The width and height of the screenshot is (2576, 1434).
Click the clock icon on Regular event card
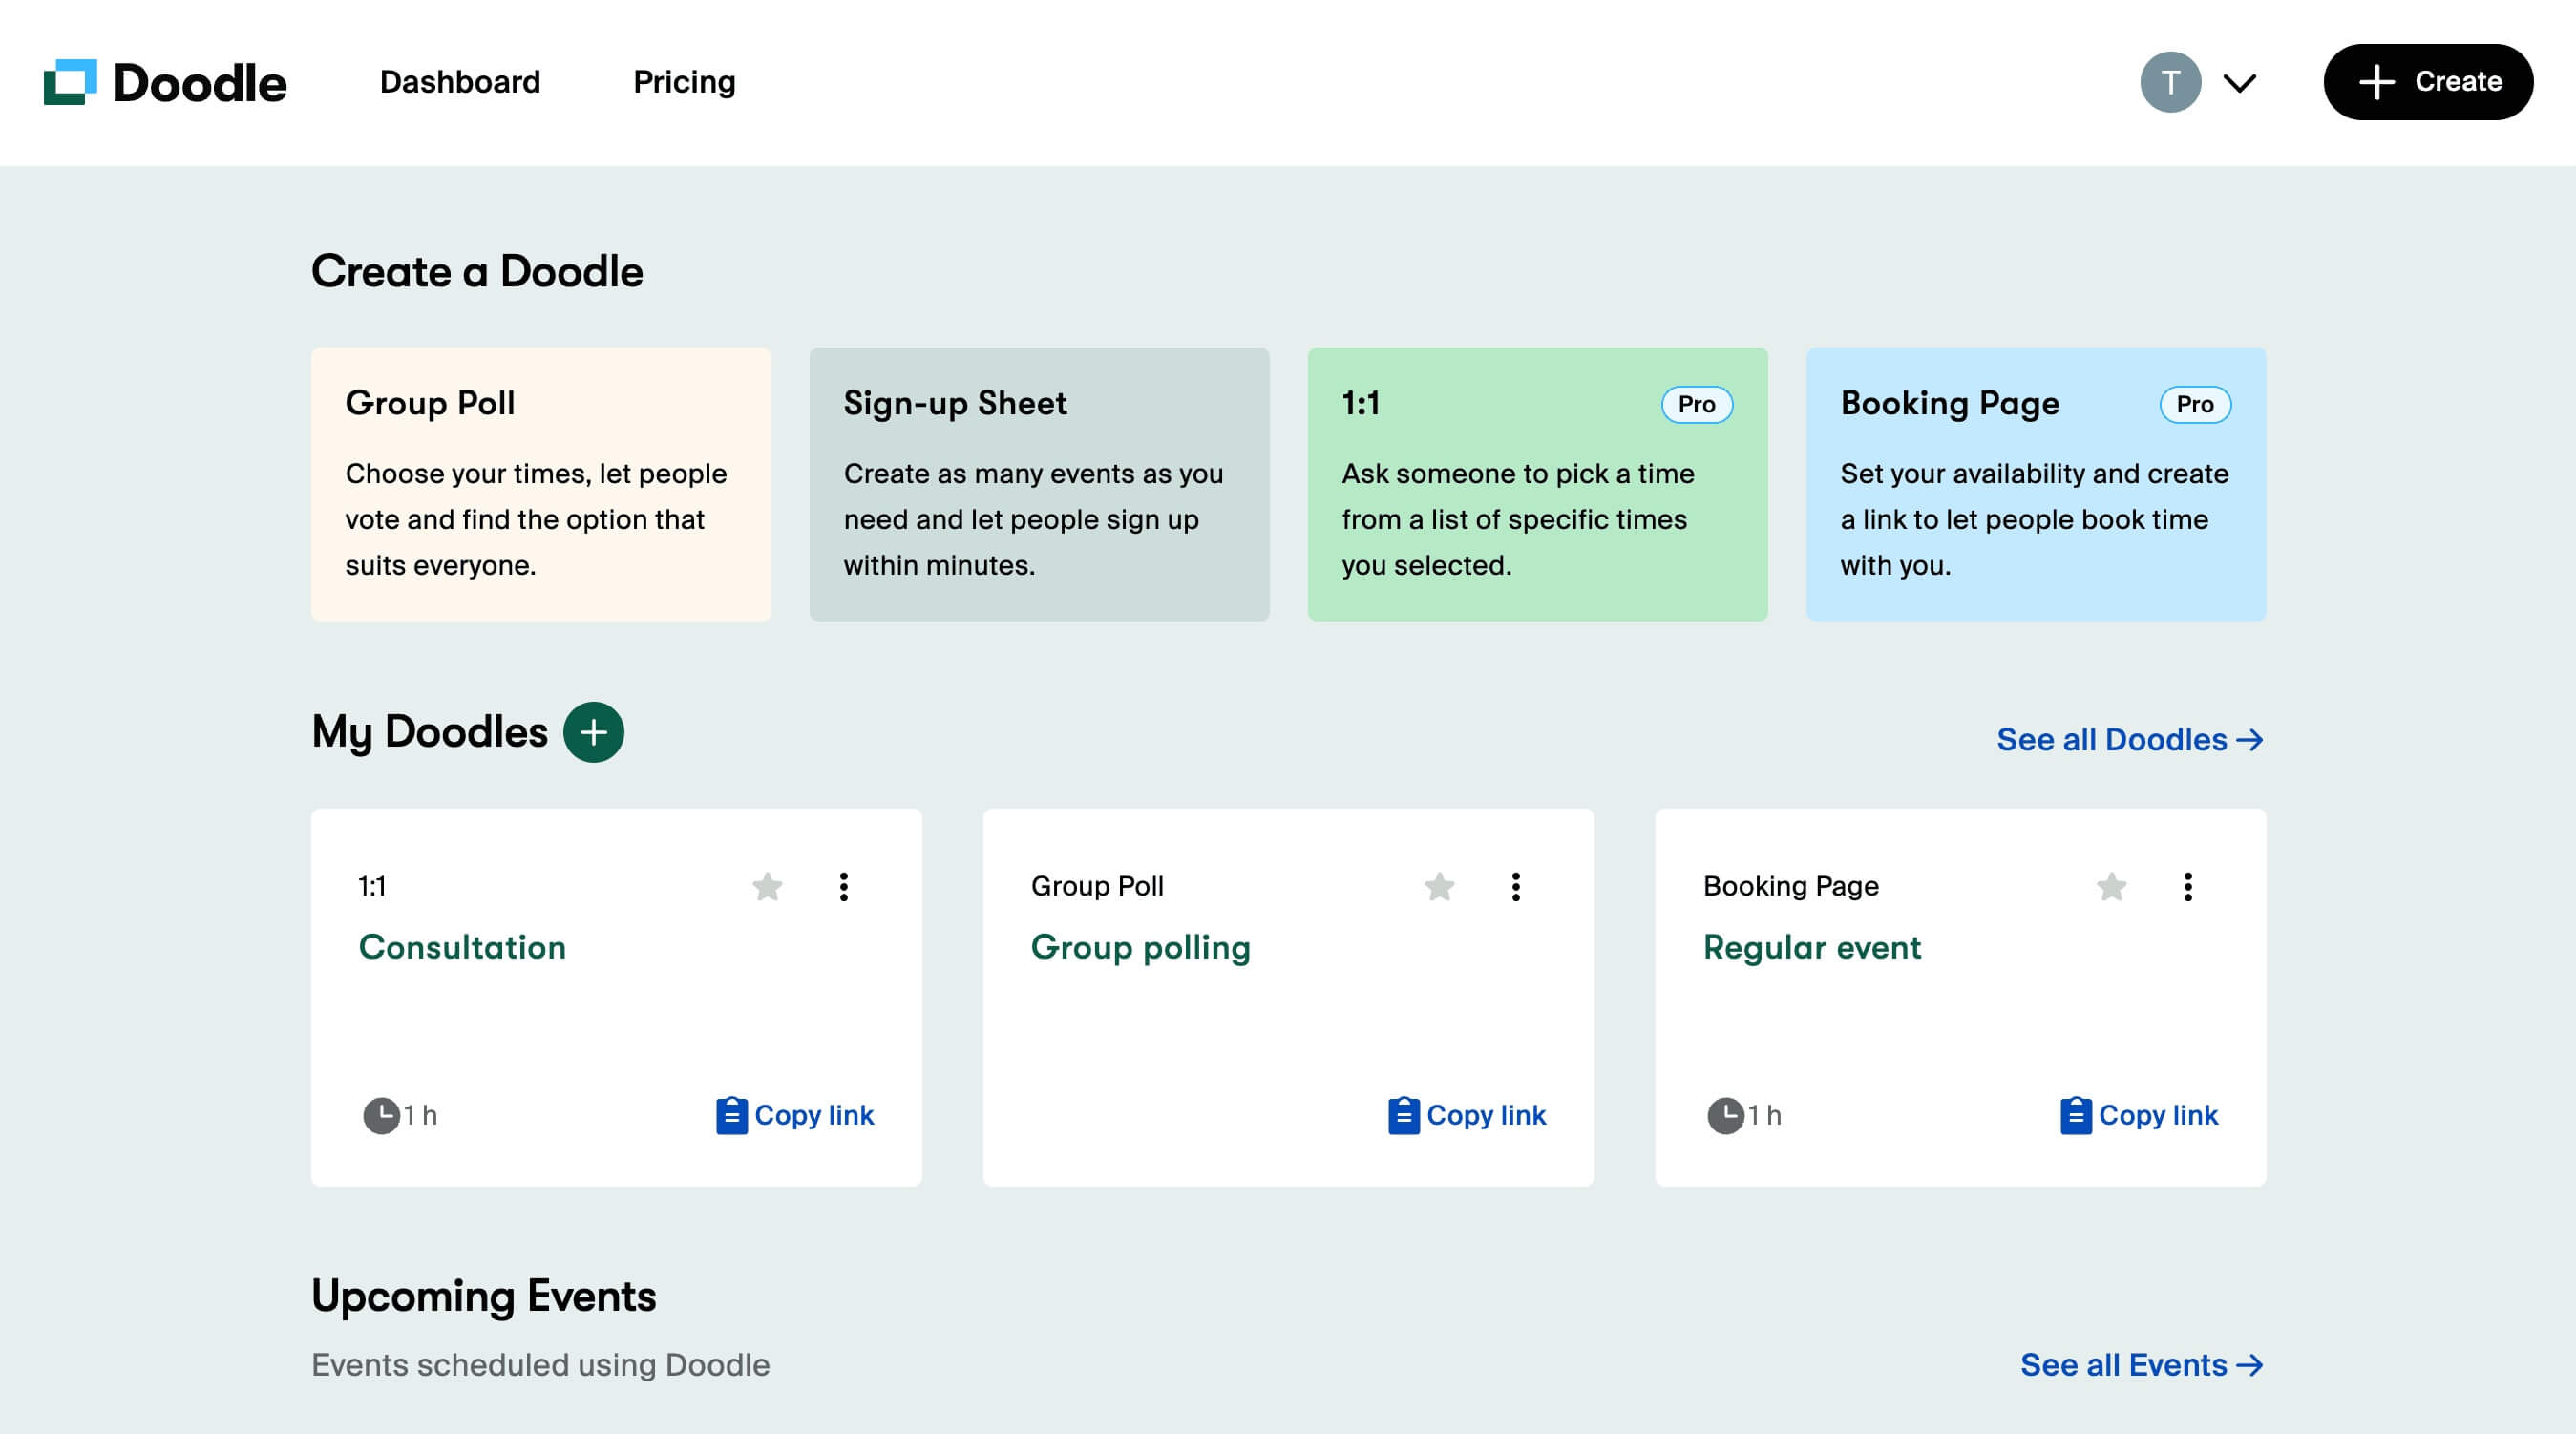coord(1725,1115)
